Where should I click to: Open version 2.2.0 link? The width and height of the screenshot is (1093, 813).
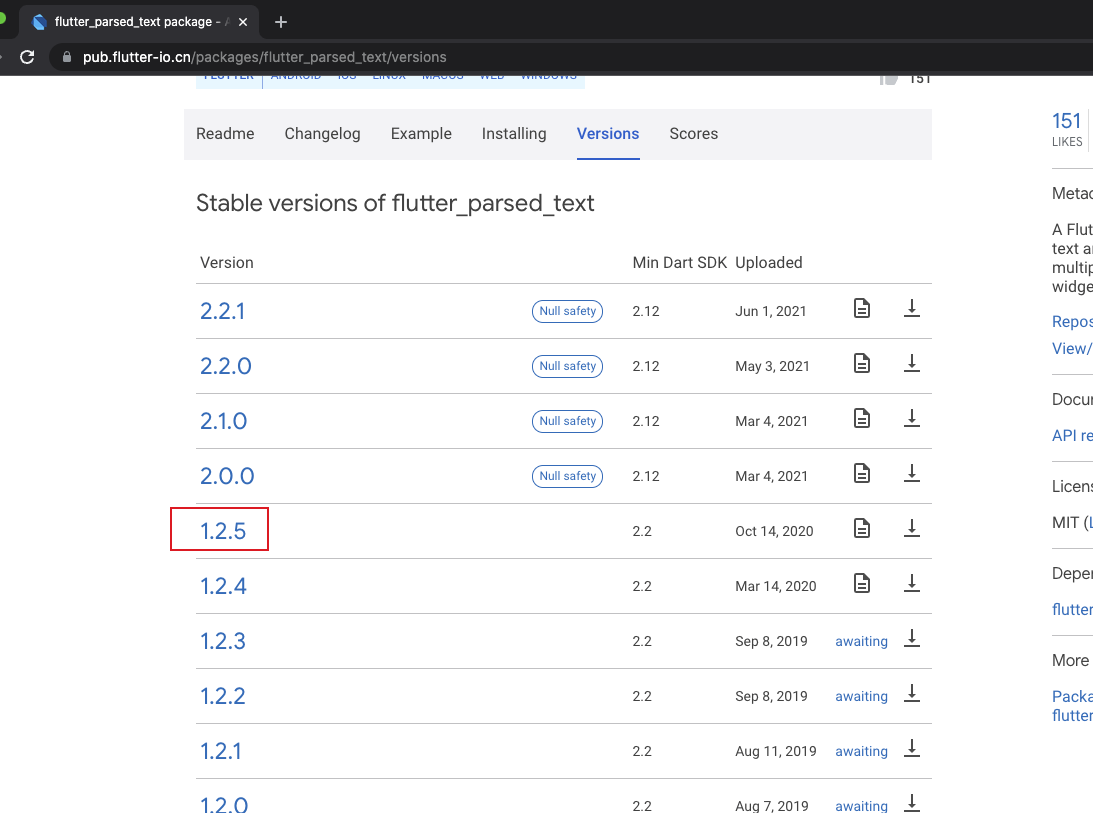point(226,366)
